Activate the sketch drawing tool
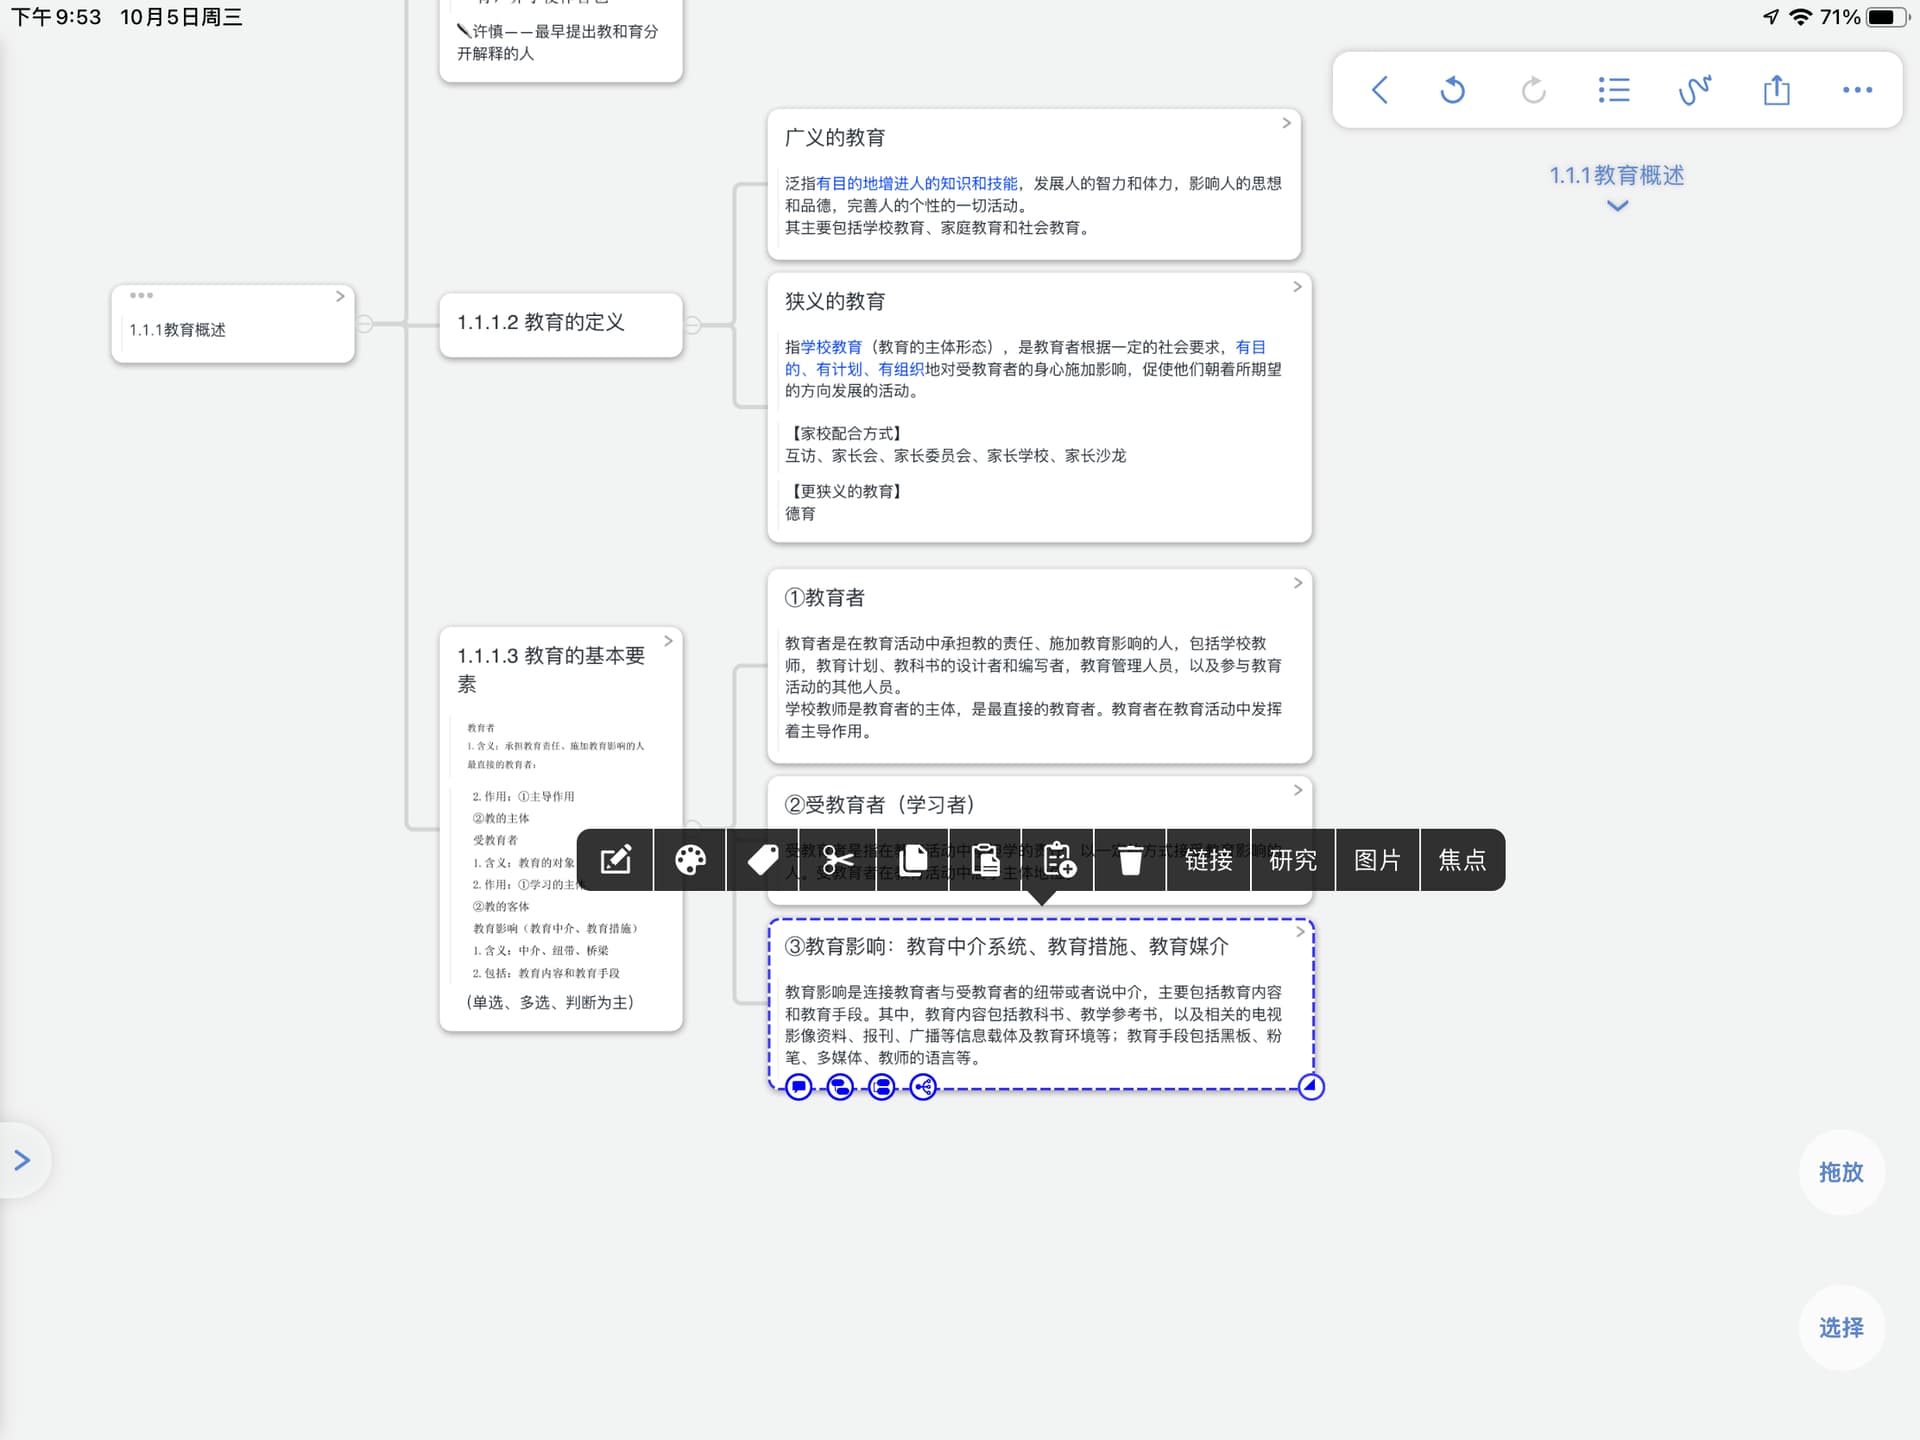The image size is (1920, 1440). tap(1695, 90)
